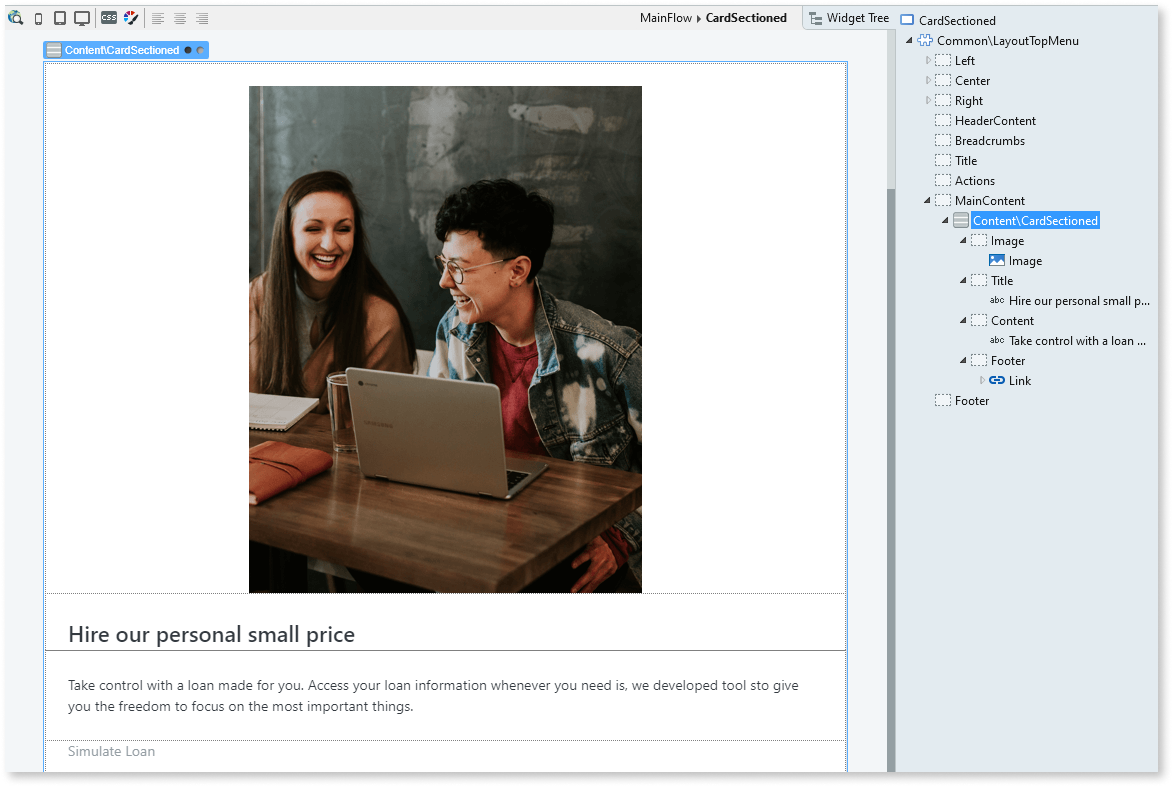1173x787 pixels.
Task: Open the CSS editor icon
Action: (x=110, y=17)
